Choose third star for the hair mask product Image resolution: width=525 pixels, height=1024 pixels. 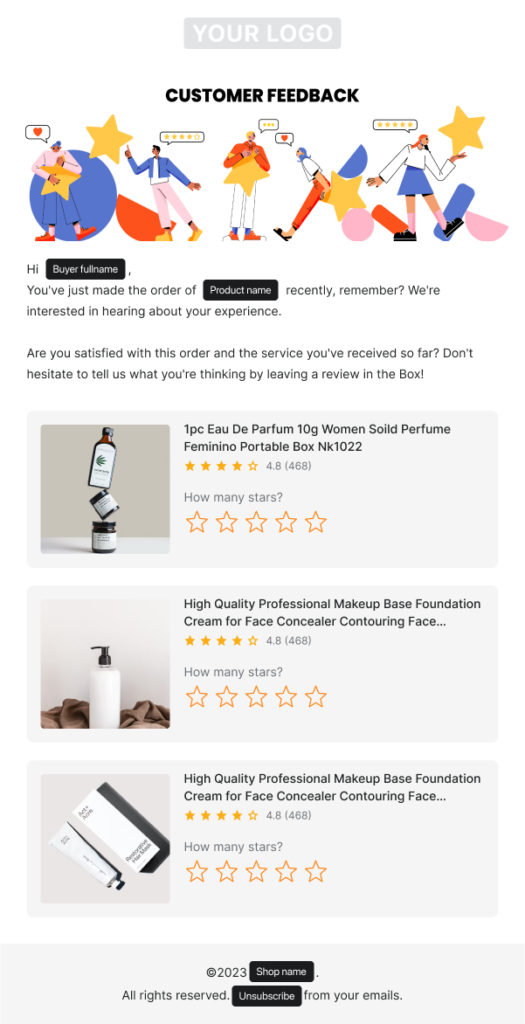click(256, 872)
